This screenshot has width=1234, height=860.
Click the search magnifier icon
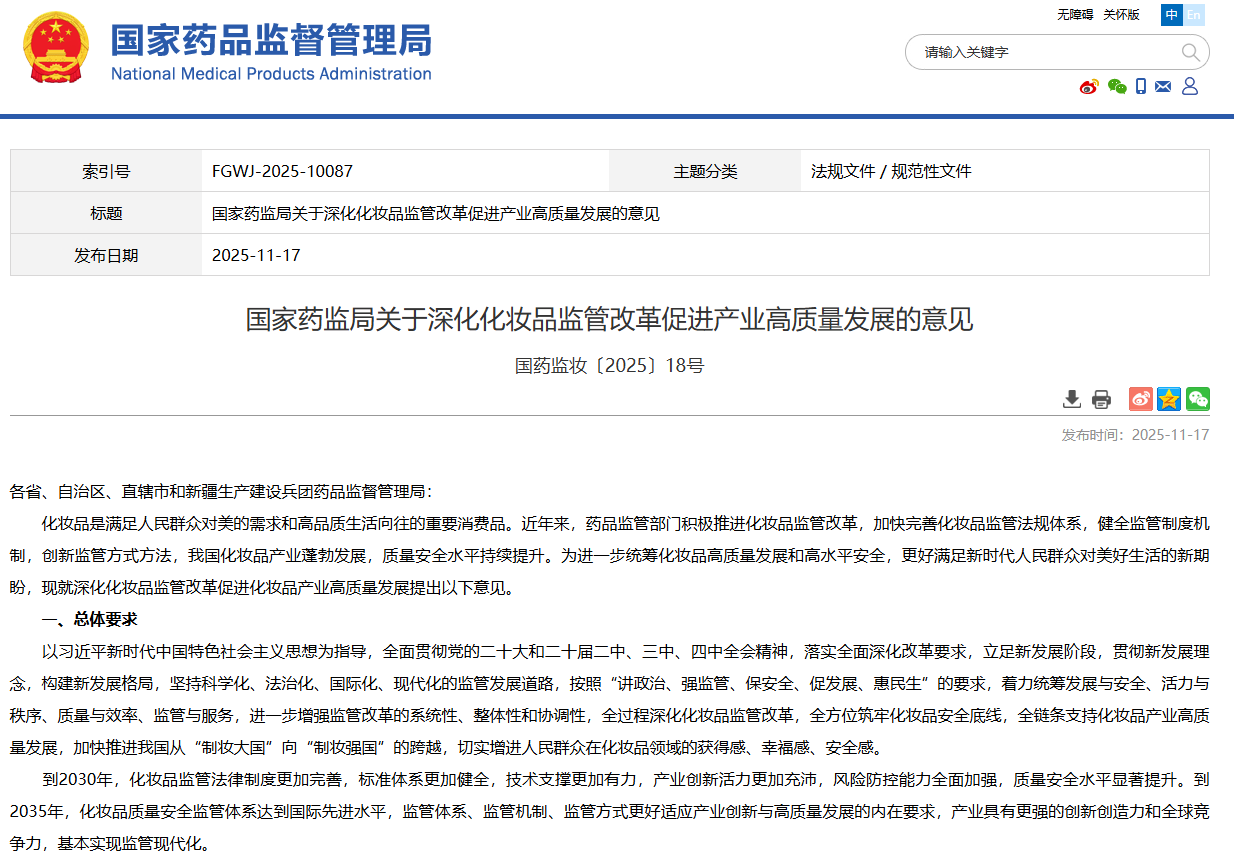click(x=1190, y=52)
